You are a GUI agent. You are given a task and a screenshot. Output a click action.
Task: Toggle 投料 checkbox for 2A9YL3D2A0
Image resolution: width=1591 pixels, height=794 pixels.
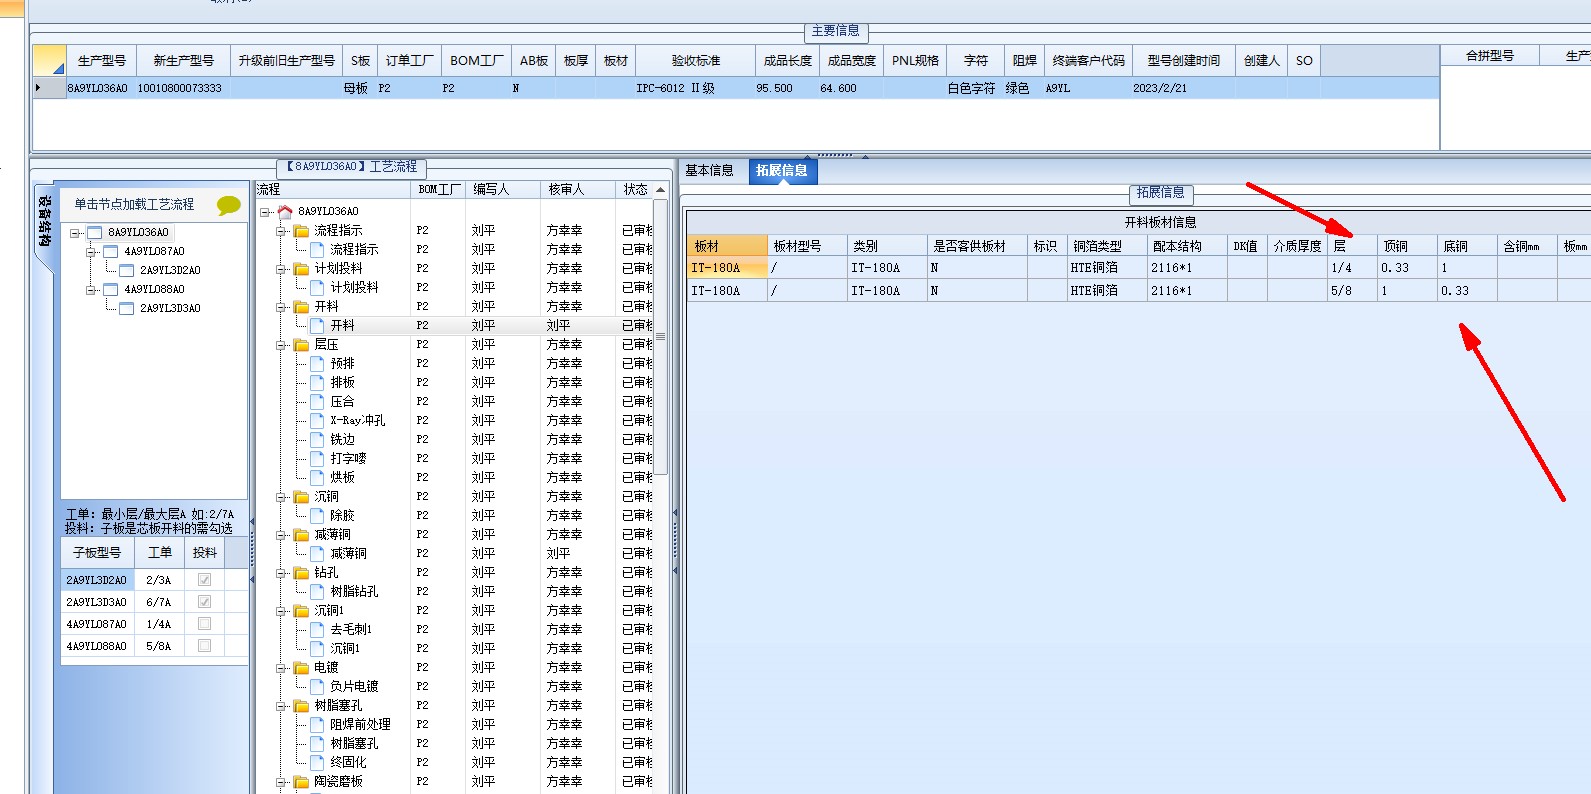point(205,579)
